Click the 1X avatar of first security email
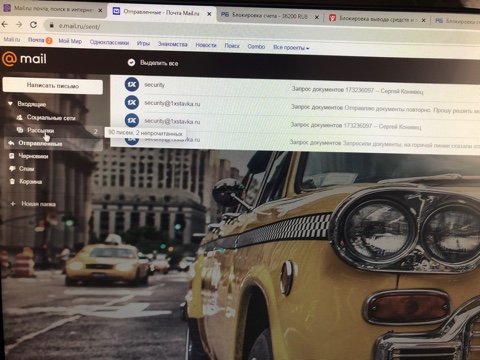Screen dimensions: 480x360 (x=132, y=84)
